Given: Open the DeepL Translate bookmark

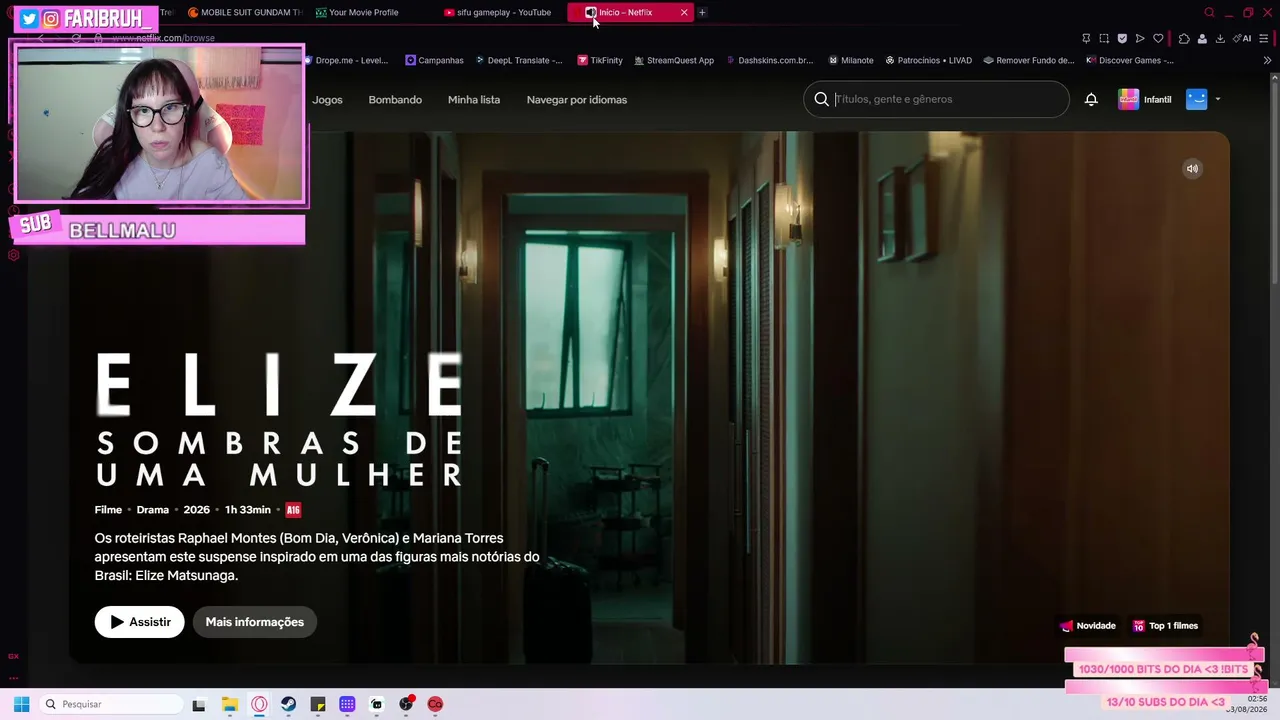Looking at the screenshot, I should click(x=518, y=60).
